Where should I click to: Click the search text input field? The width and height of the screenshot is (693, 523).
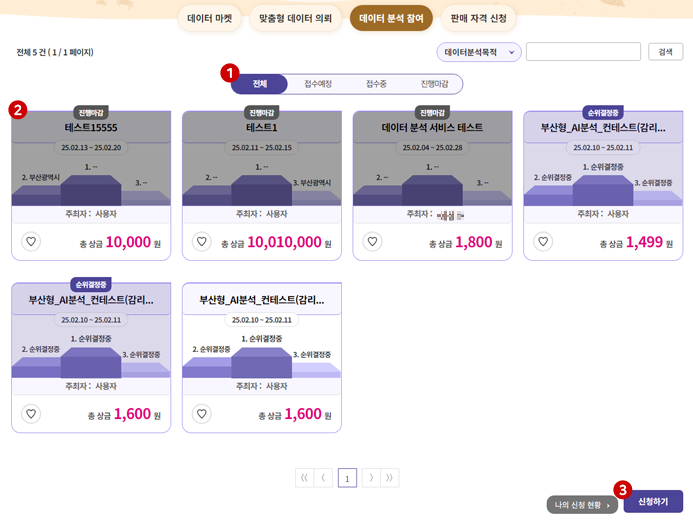(x=583, y=52)
